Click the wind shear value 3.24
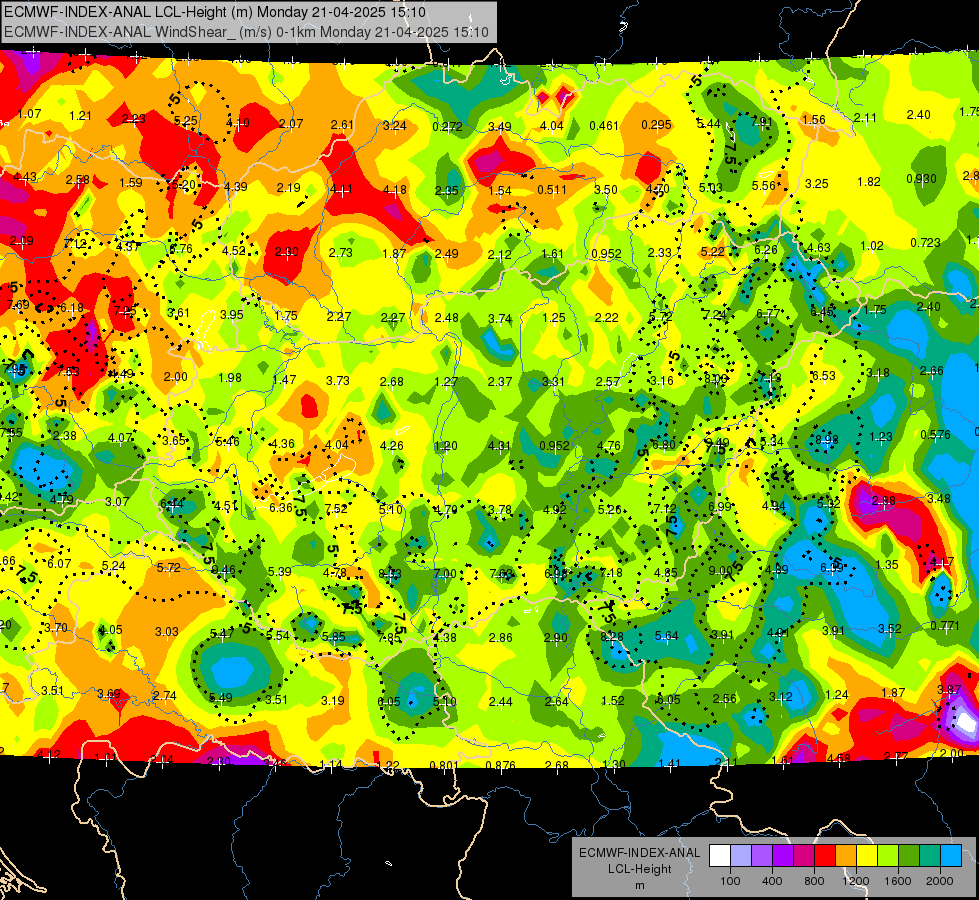The width and height of the screenshot is (979, 900). tap(395, 126)
